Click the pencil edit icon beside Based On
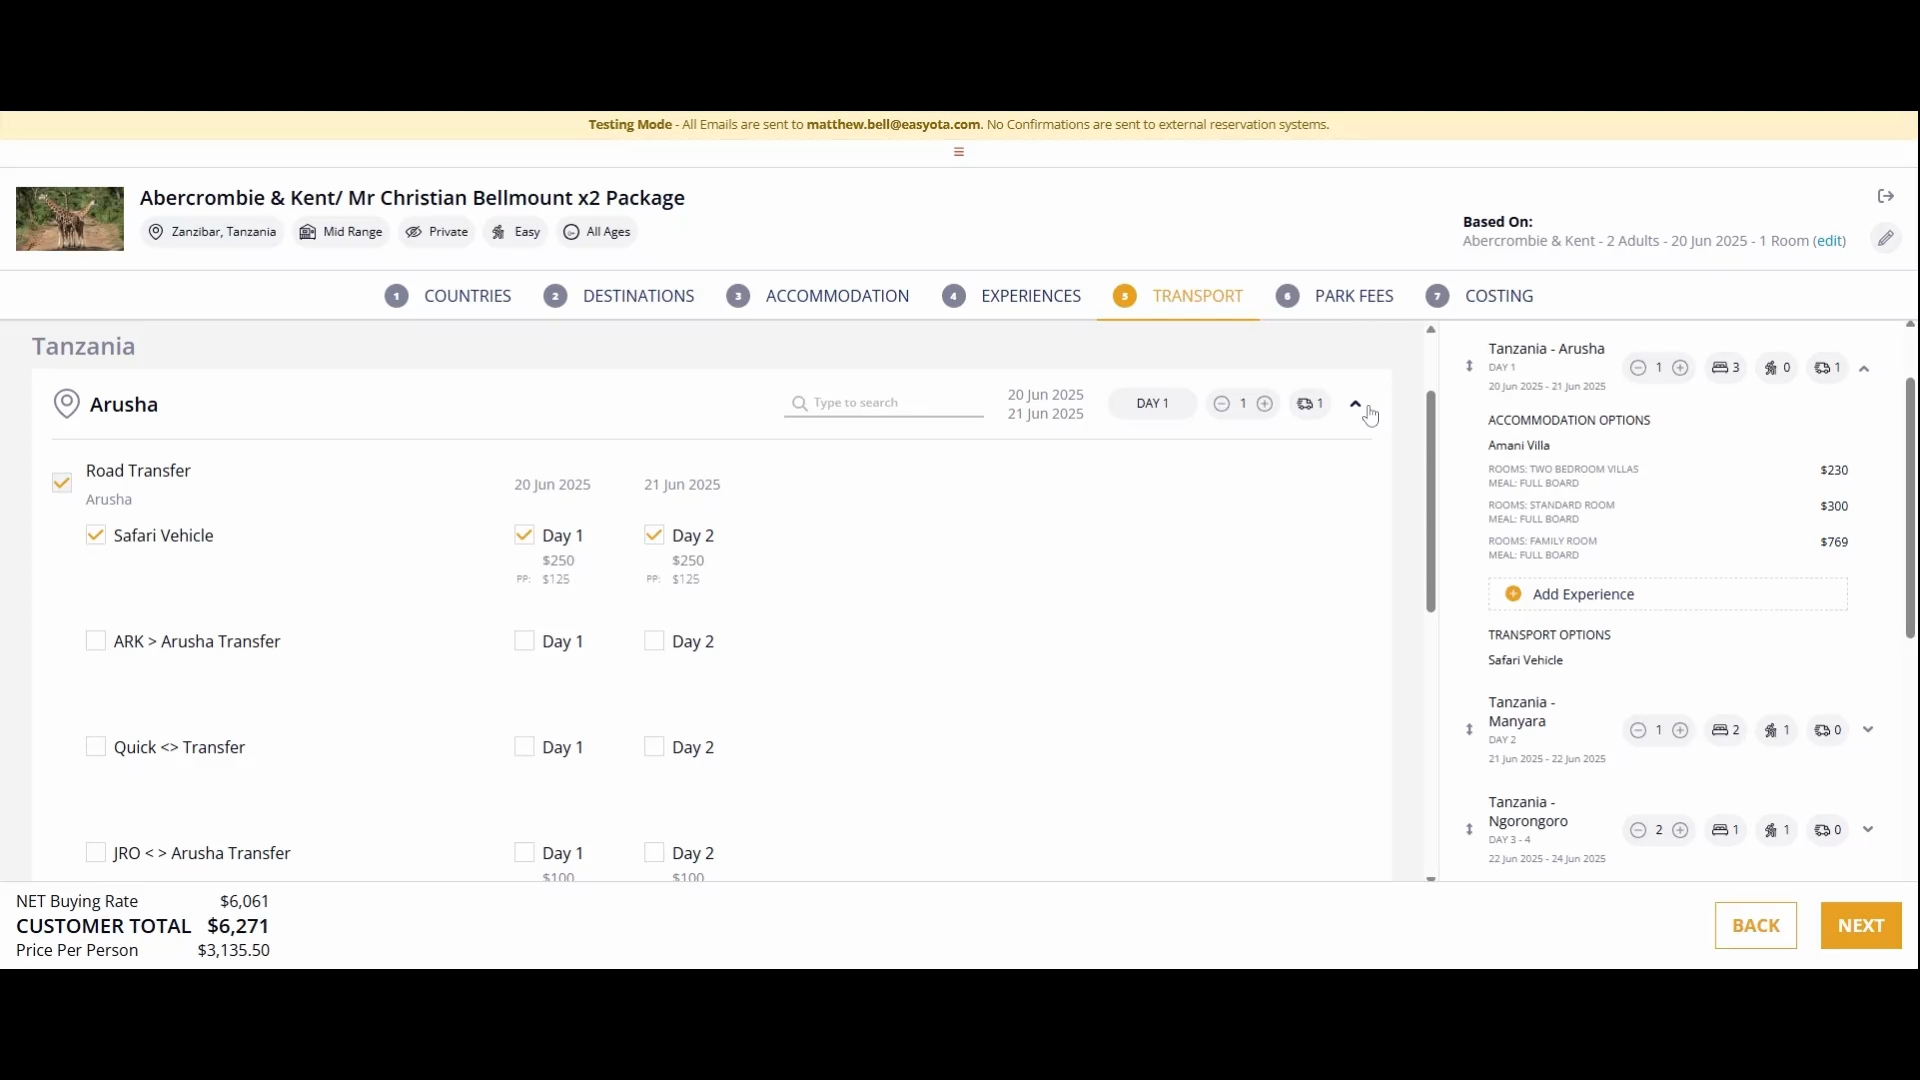The image size is (1920, 1080). pos(1885,238)
